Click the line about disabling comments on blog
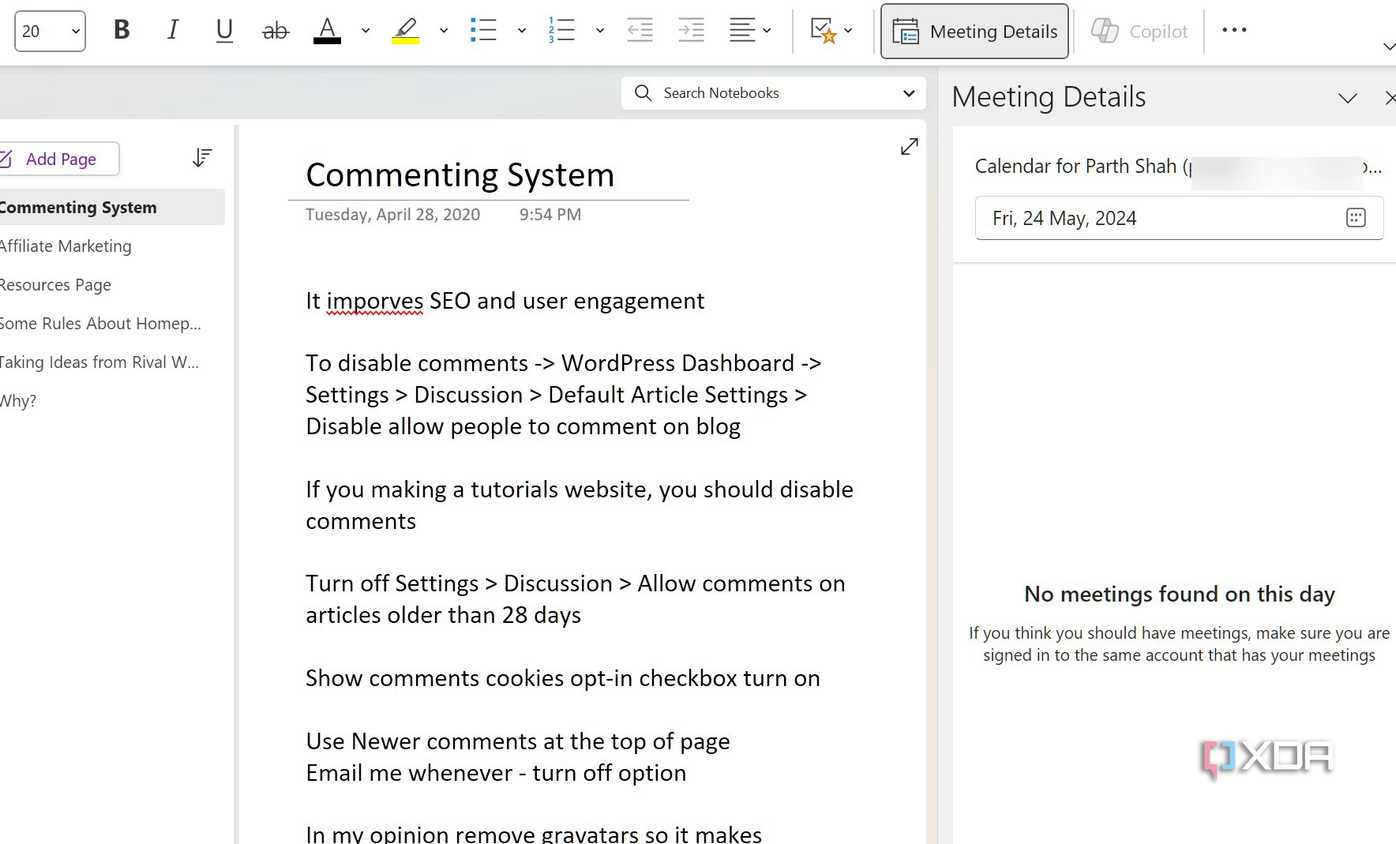Image resolution: width=1396 pixels, height=844 pixels. tap(523, 427)
